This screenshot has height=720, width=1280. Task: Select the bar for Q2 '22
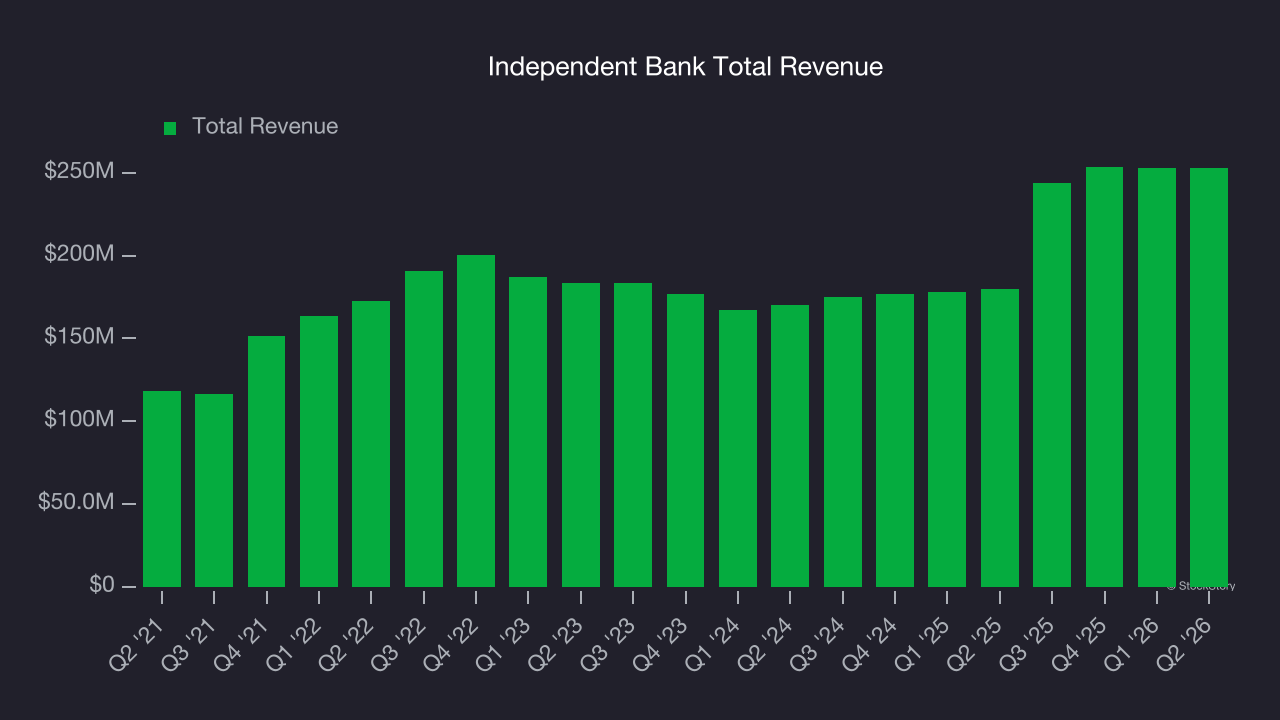pyautogui.click(x=371, y=444)
